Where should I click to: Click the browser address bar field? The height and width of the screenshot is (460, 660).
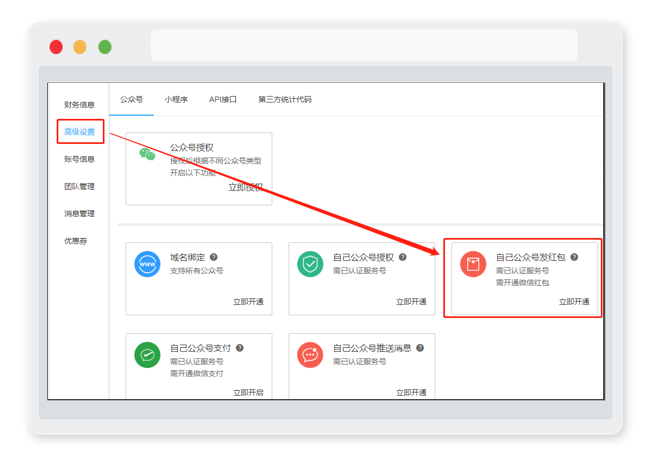pyautogui.click(x=364, y=45)
